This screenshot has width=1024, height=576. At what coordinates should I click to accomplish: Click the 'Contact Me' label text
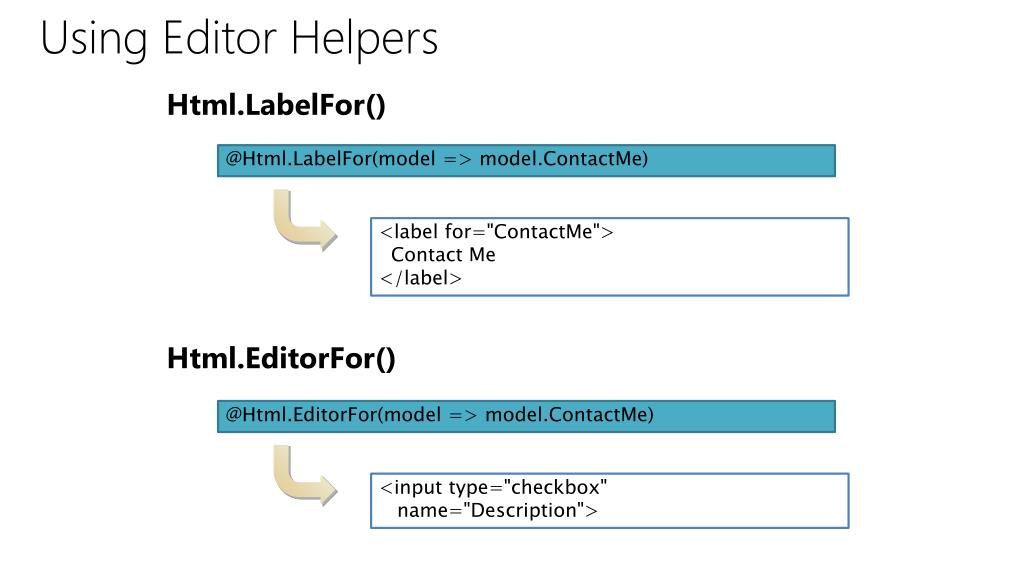[x=443, y=255]
